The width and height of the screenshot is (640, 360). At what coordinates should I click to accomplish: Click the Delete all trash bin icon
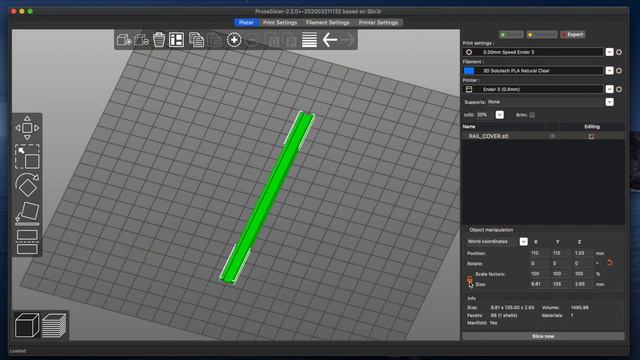[159, 40]
